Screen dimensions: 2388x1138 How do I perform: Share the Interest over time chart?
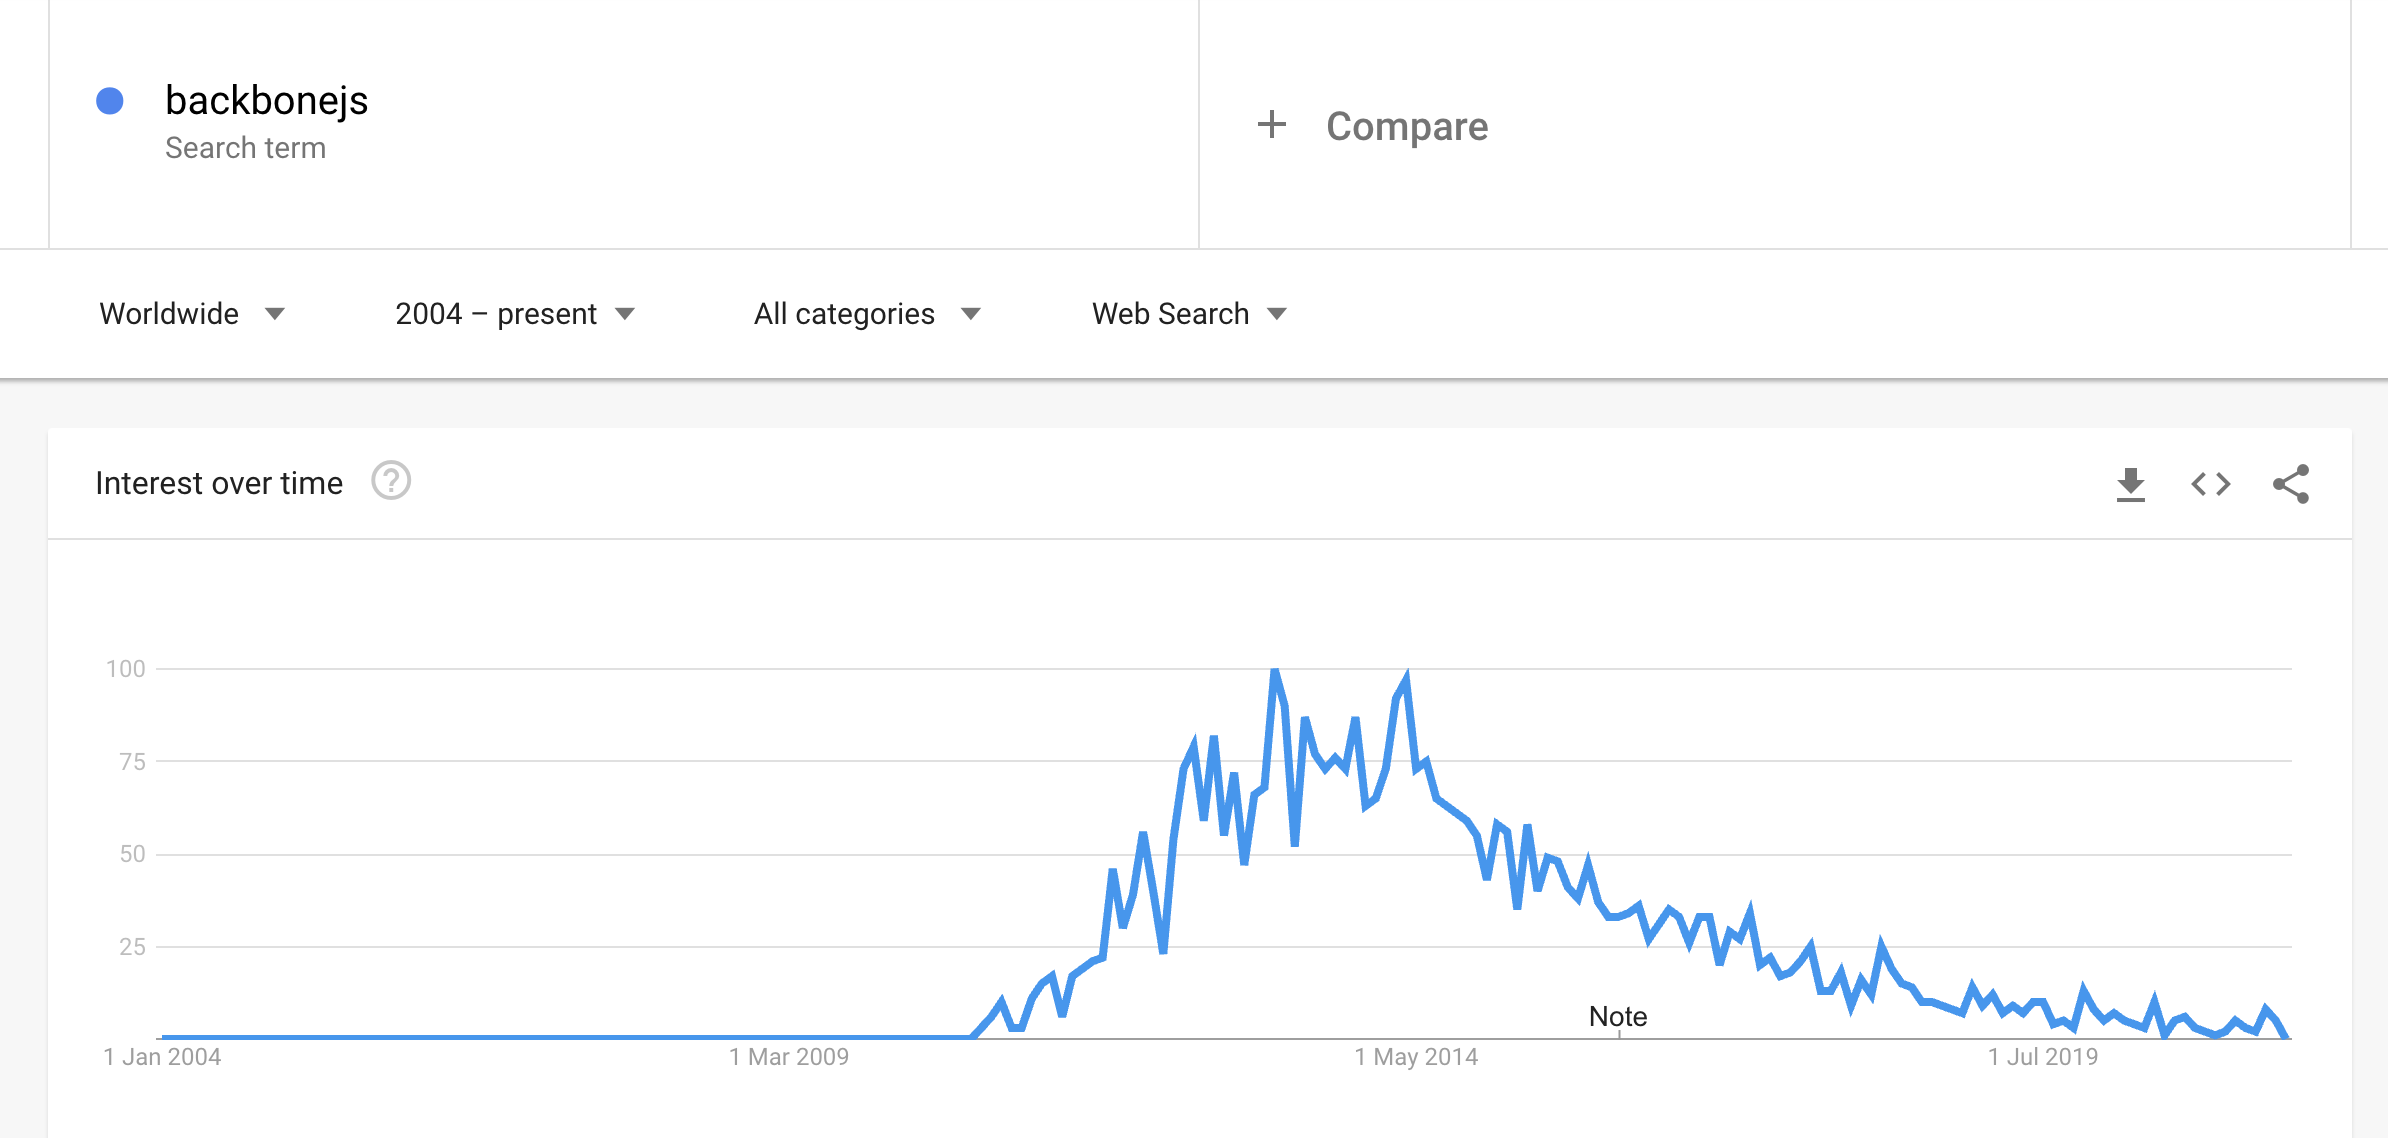(x=2291, y=484)
